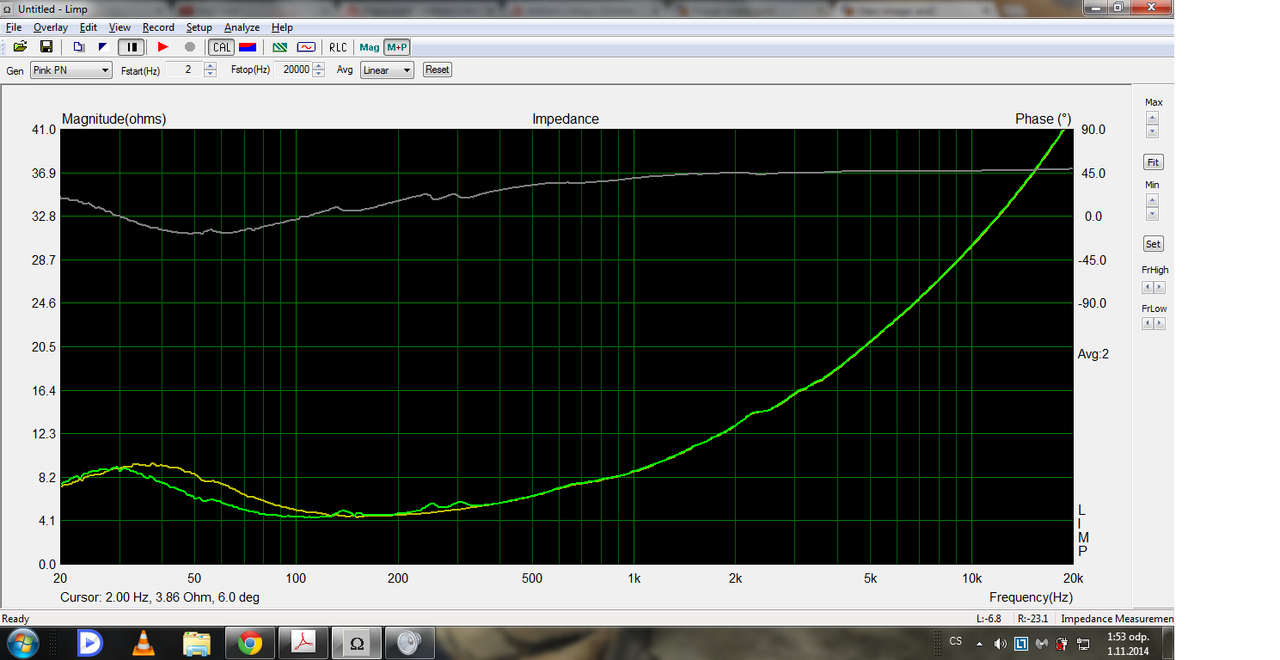
Task: Toggle the pause button in the toolbar
Action: (131, 47)
